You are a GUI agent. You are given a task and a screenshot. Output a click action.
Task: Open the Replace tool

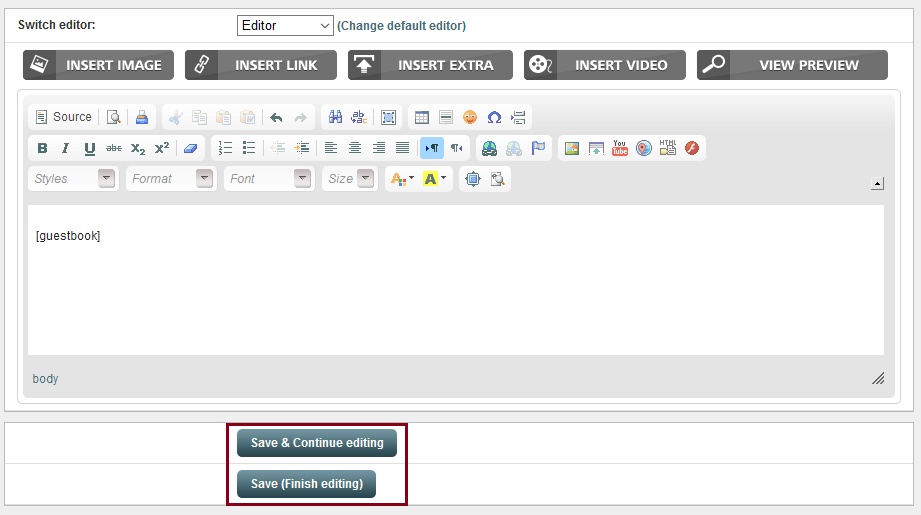[359, 117]
